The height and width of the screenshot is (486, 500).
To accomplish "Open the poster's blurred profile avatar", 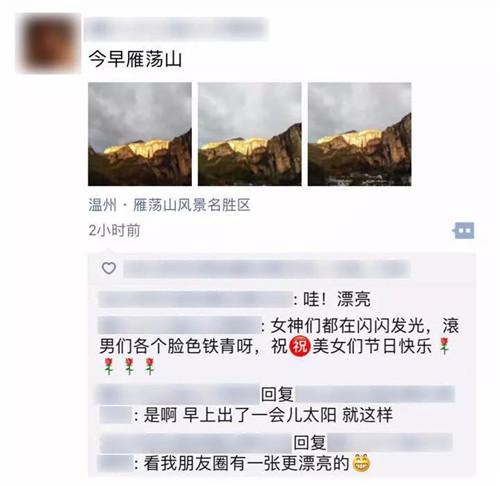I will pyautogui.click(x=48, y=43).
